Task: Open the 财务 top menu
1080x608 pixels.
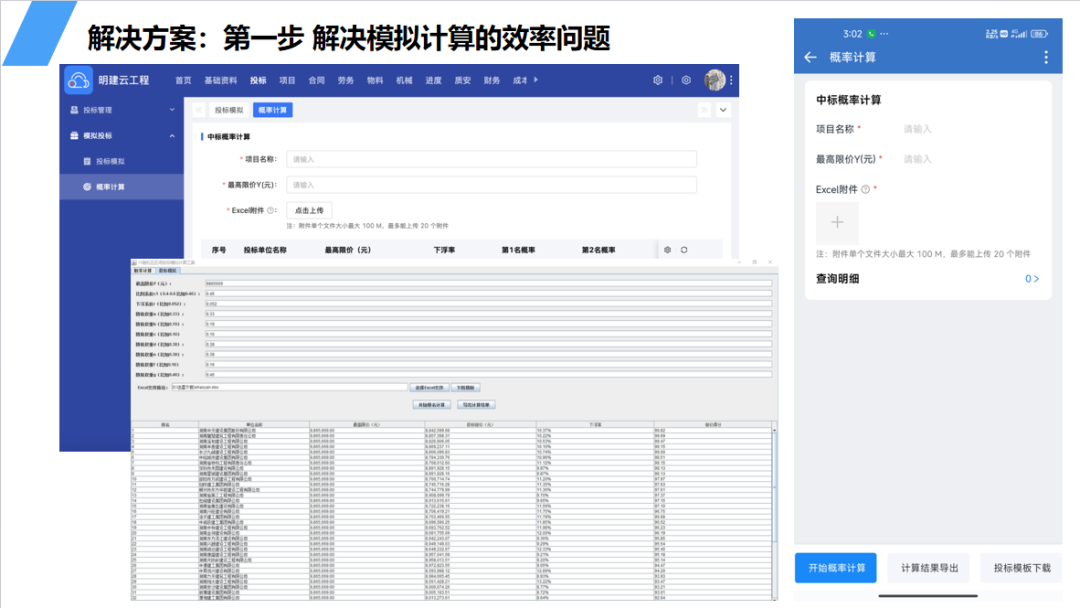Action: pos(492,81)
